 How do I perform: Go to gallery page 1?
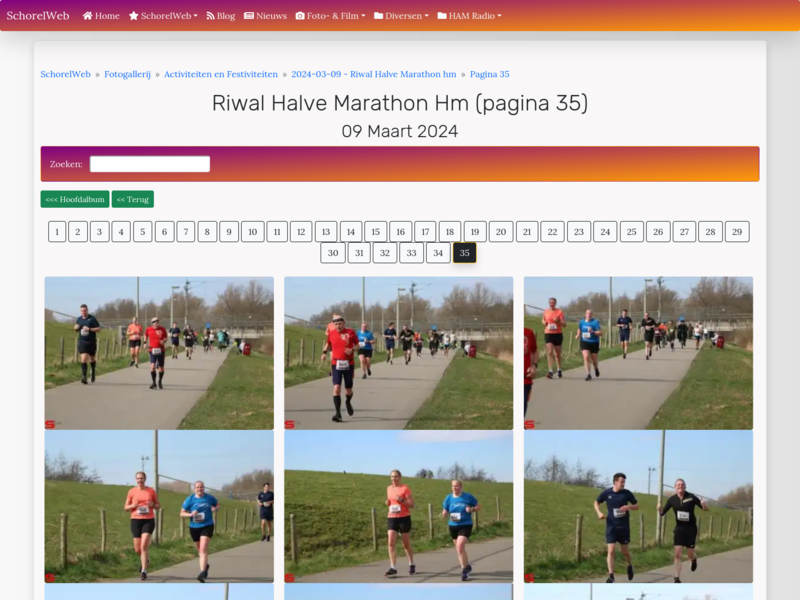[57, 232]
